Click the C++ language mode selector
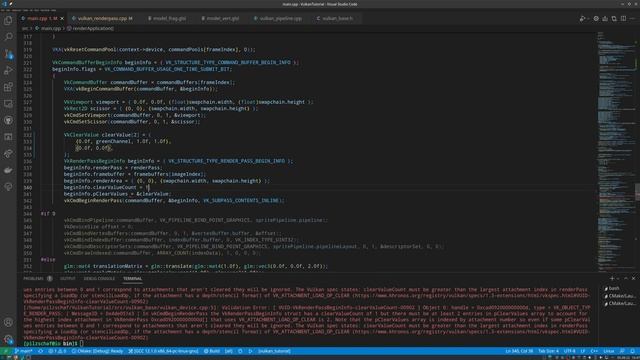Viewport: 640px width, 360px height. (594, 351)
